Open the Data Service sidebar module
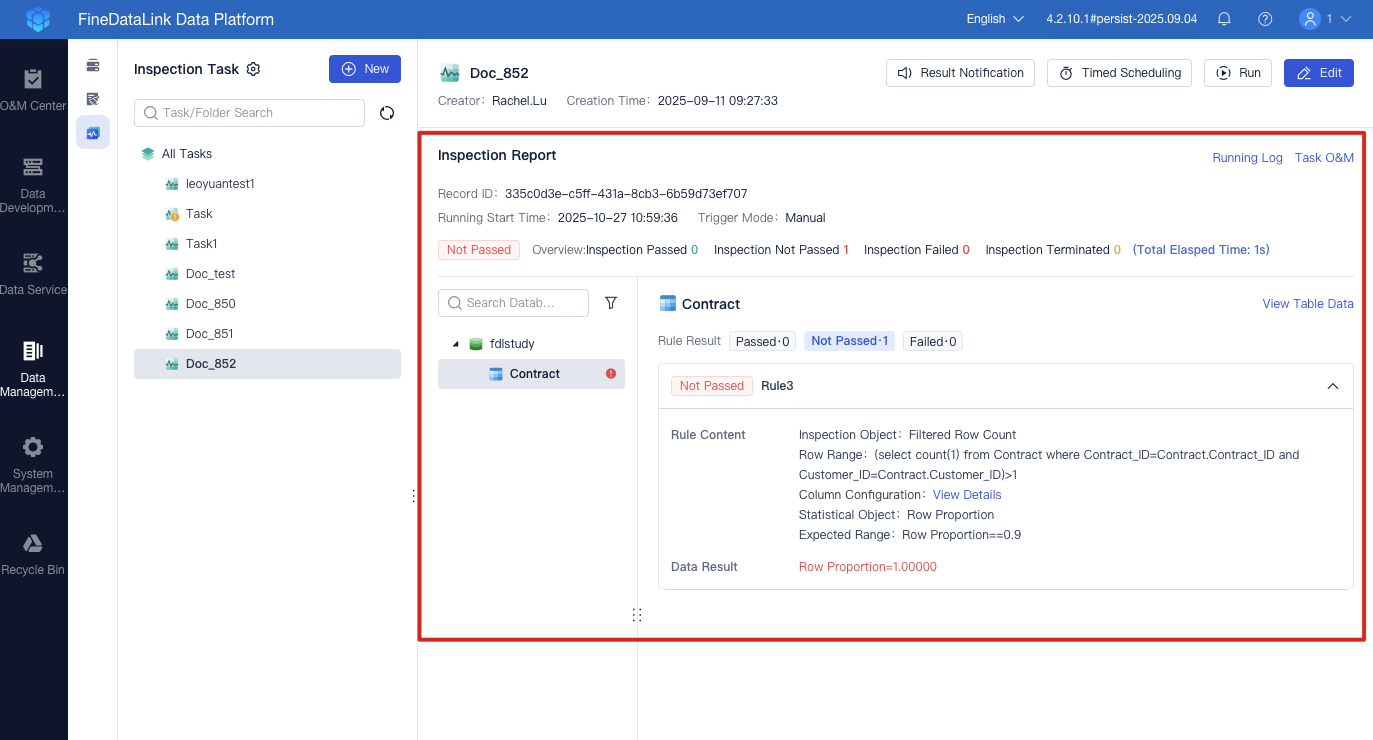The height and width of the screenshot is (740, 1373). pos(33,274)
